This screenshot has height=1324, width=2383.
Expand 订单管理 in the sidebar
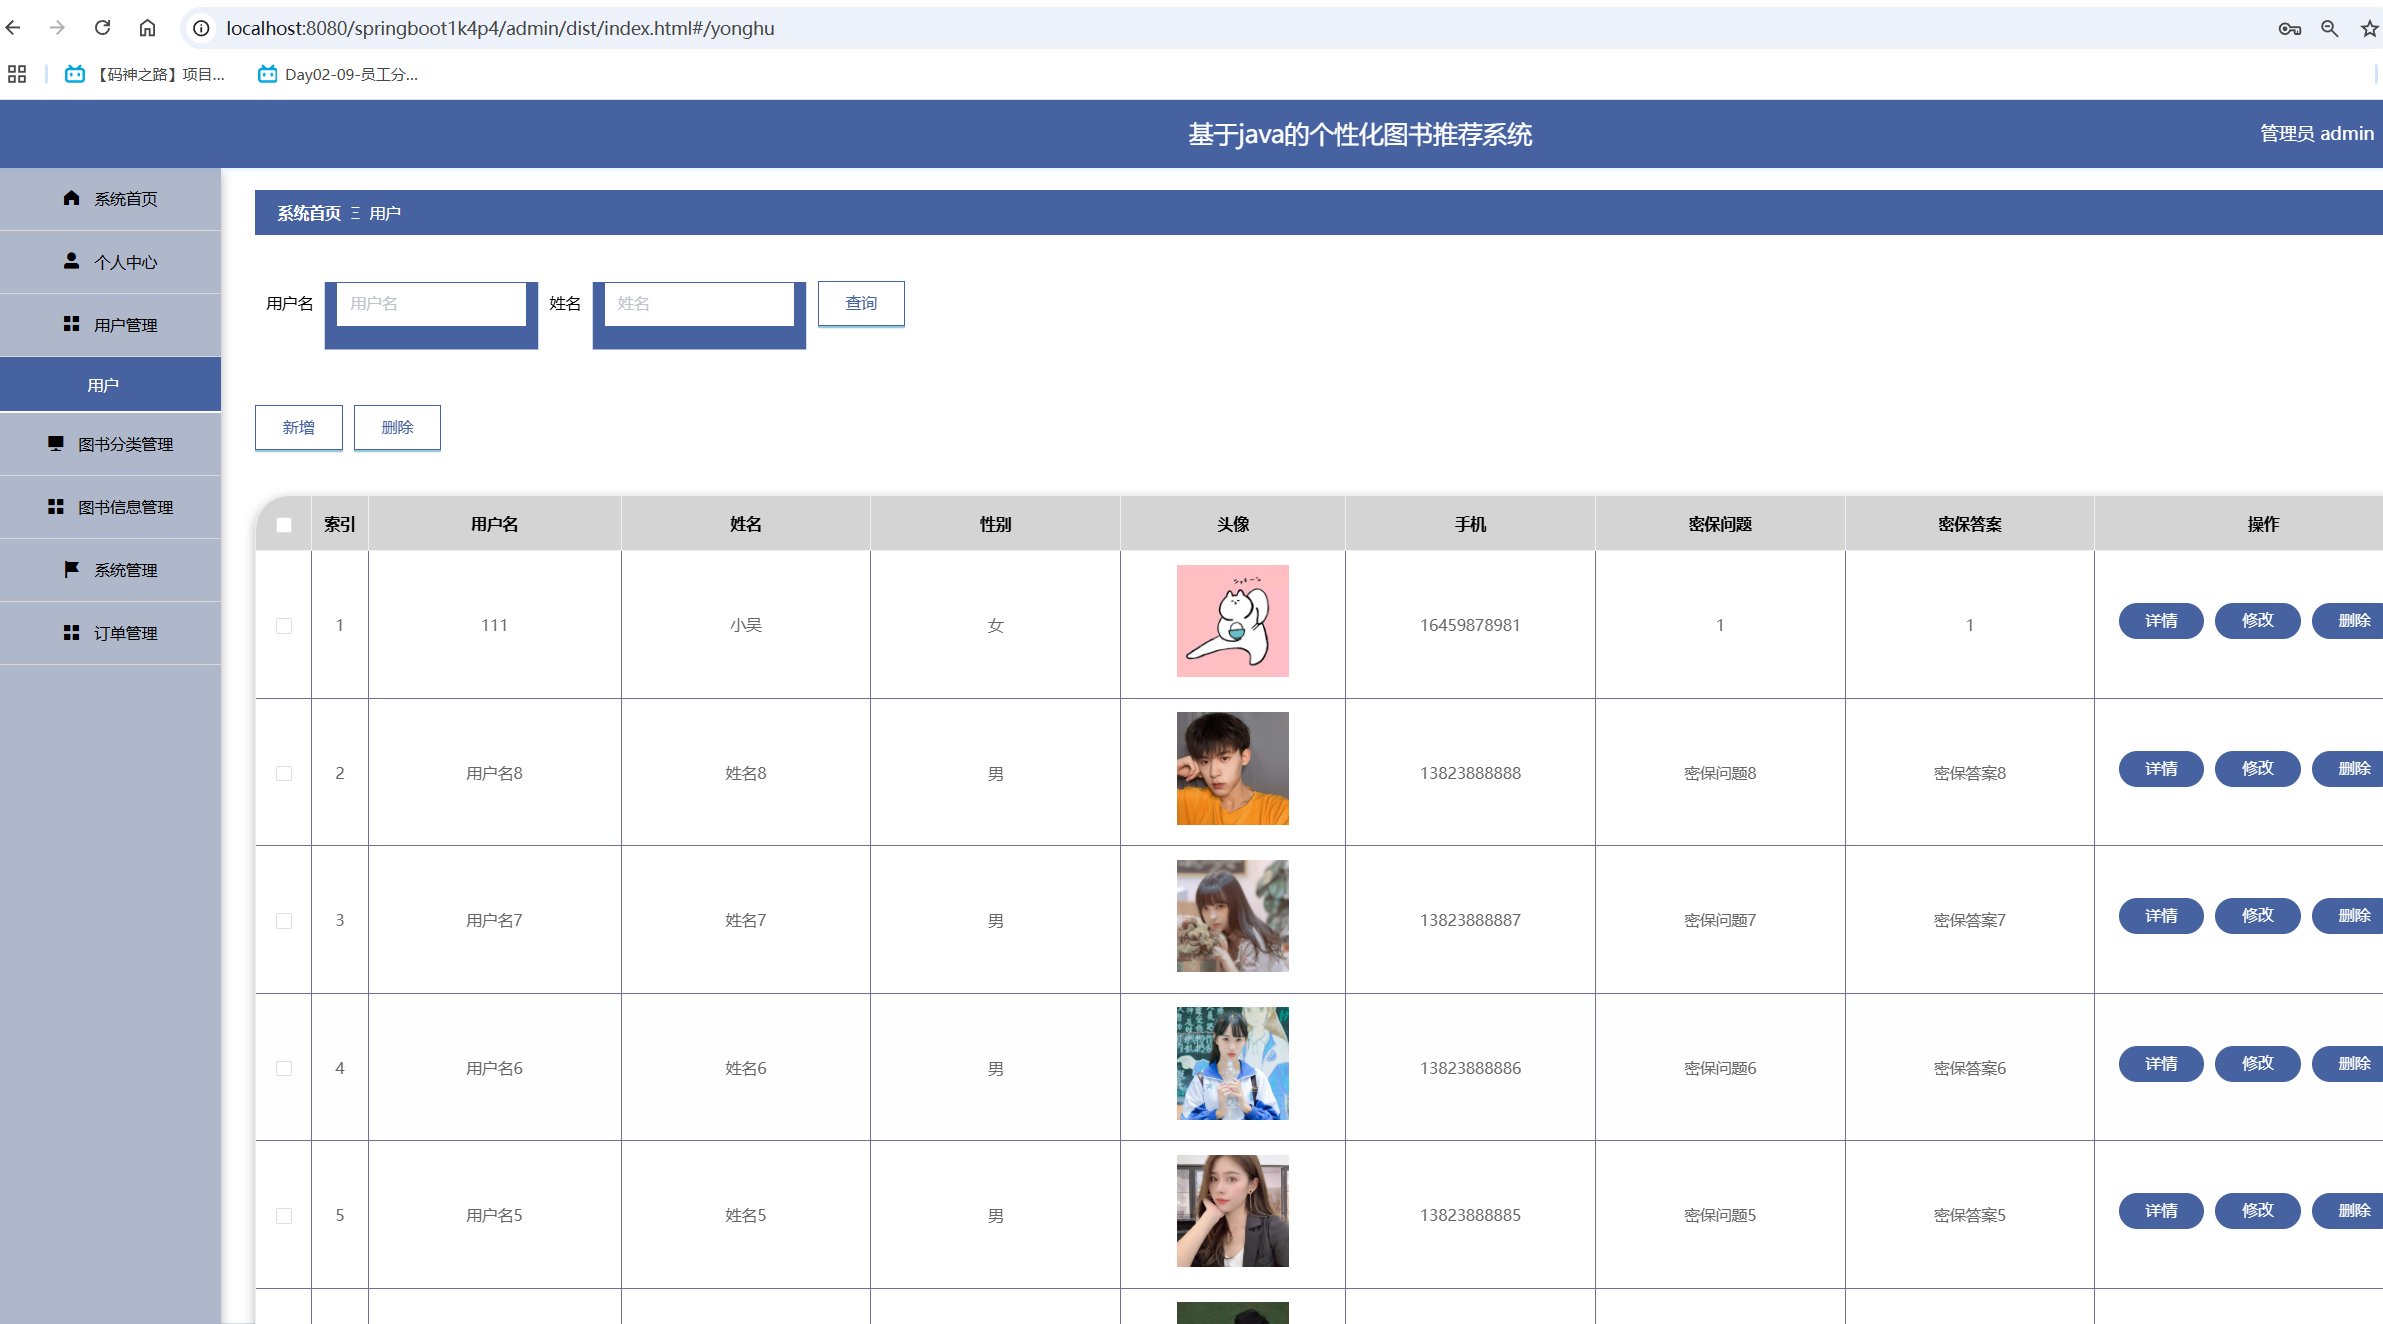[110, 633]
